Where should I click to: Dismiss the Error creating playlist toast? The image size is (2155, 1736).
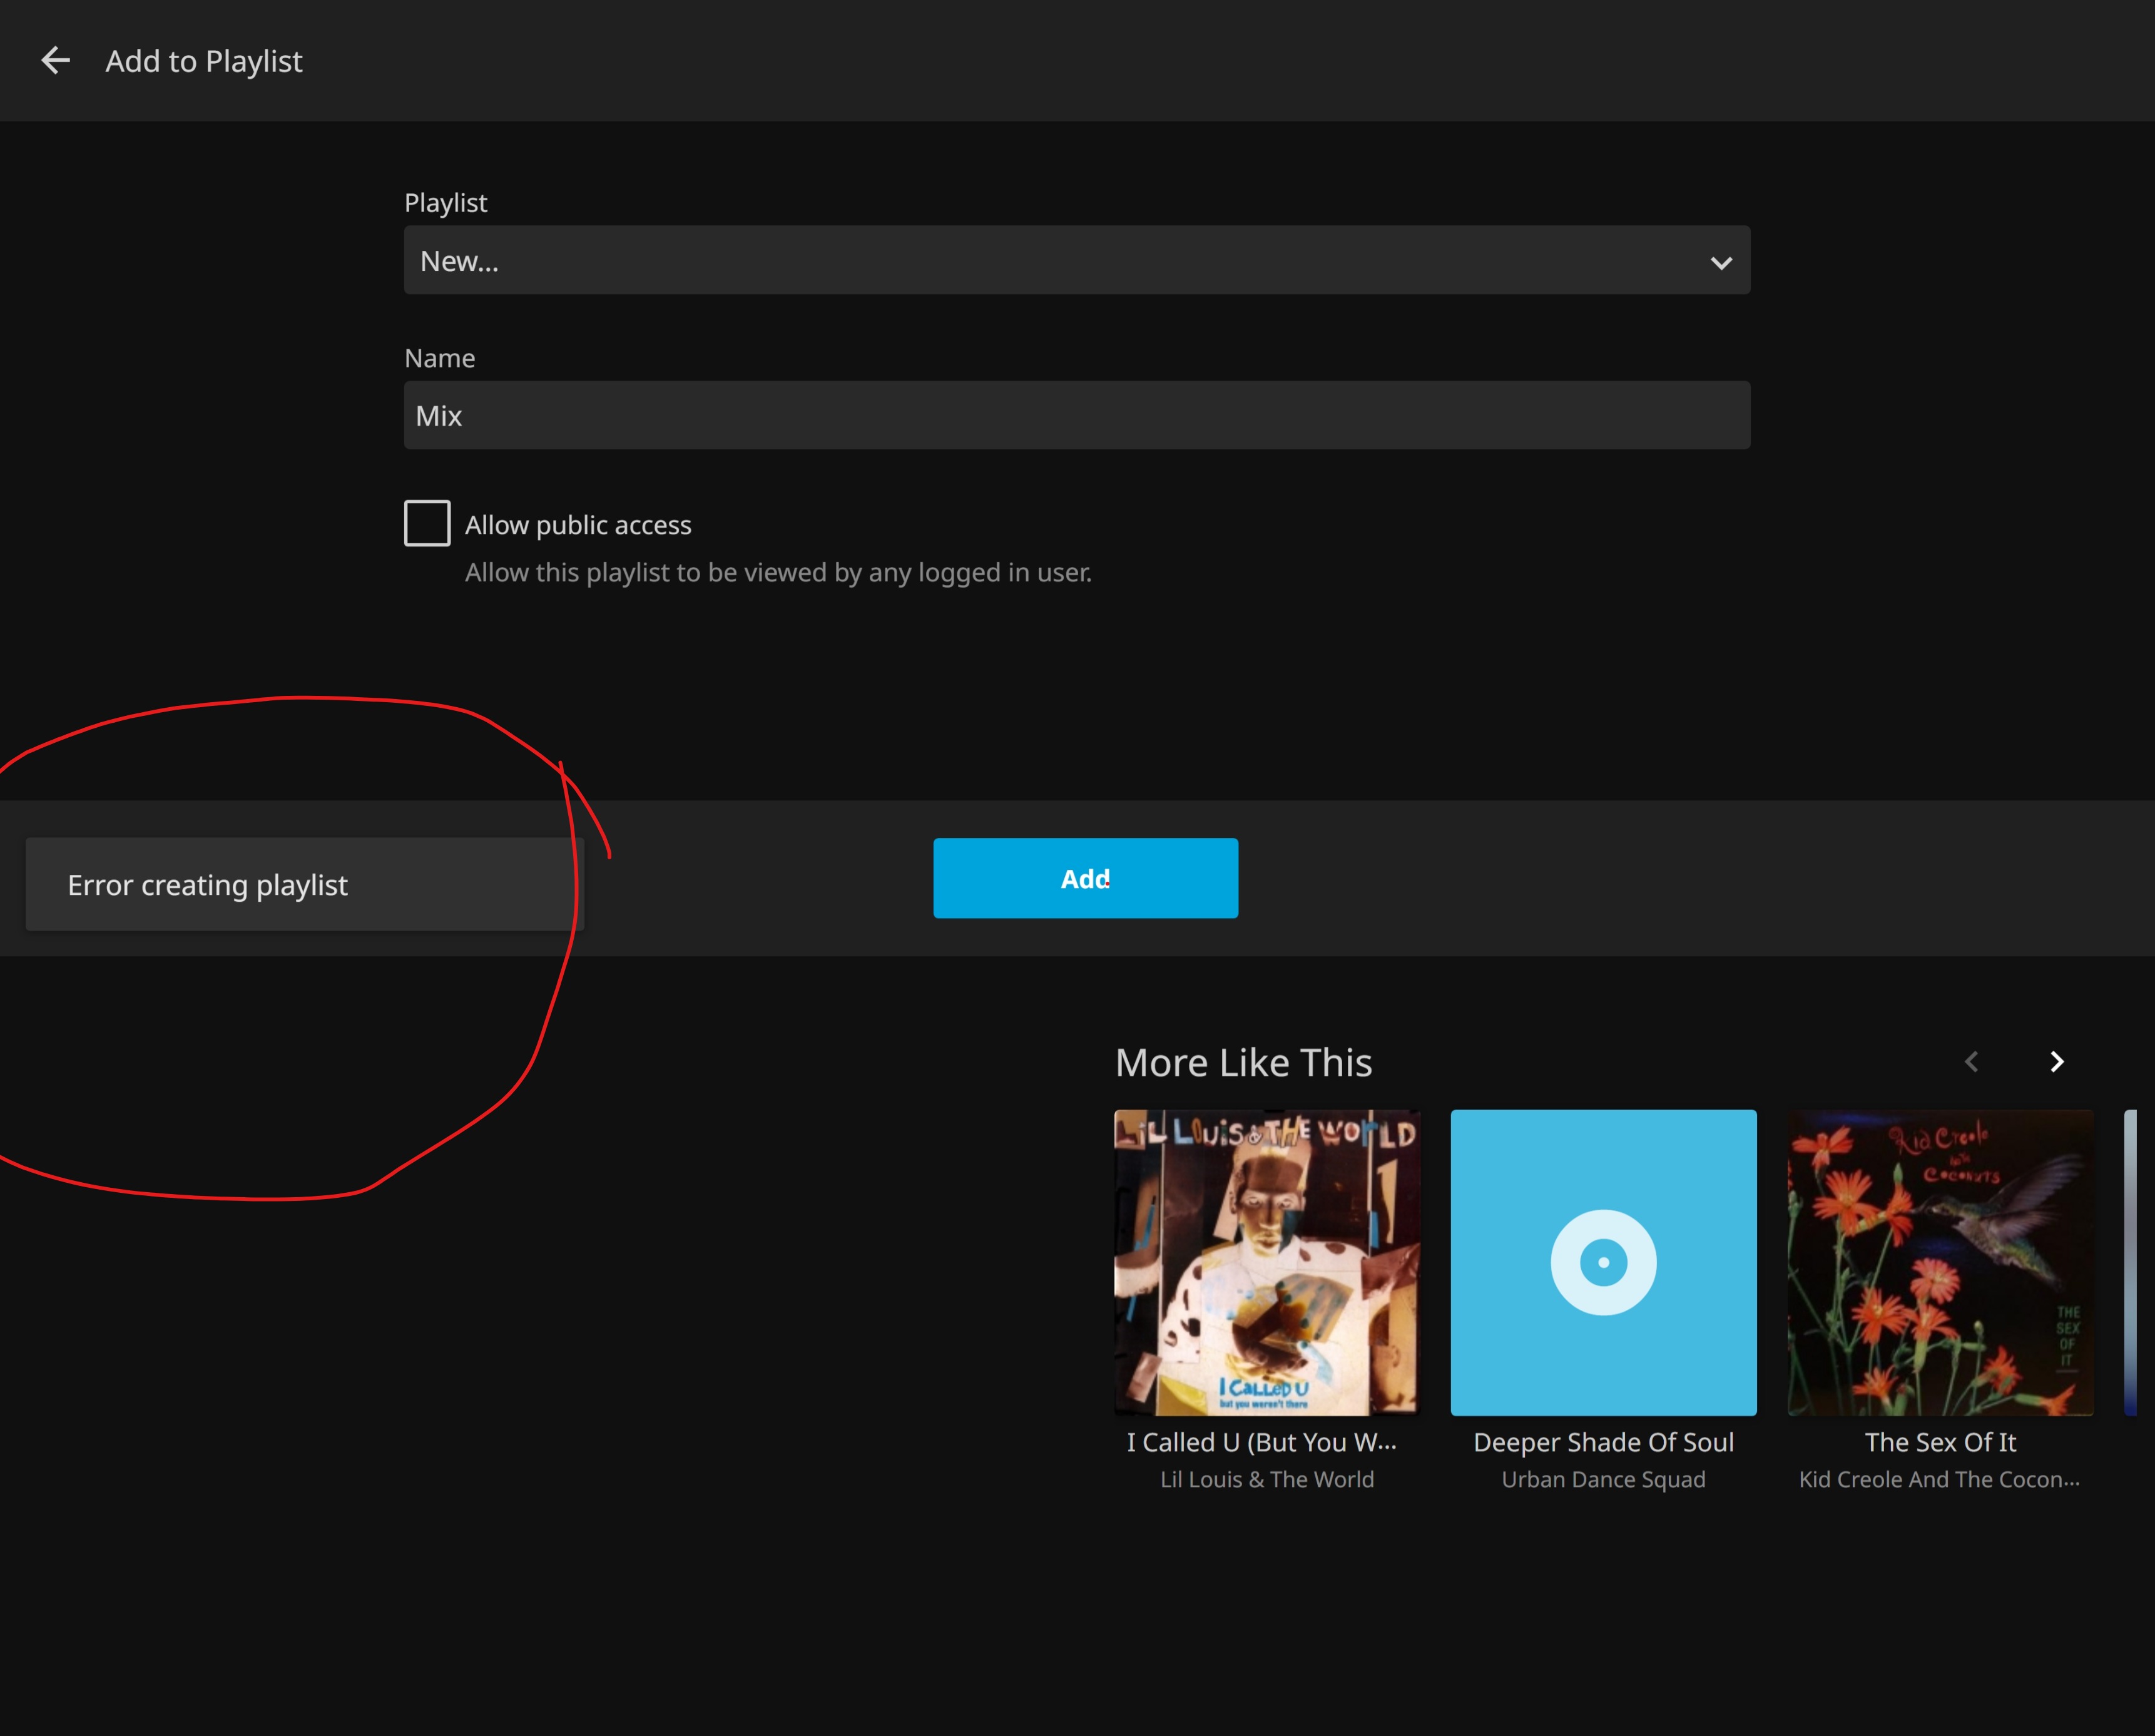point(304,885)
